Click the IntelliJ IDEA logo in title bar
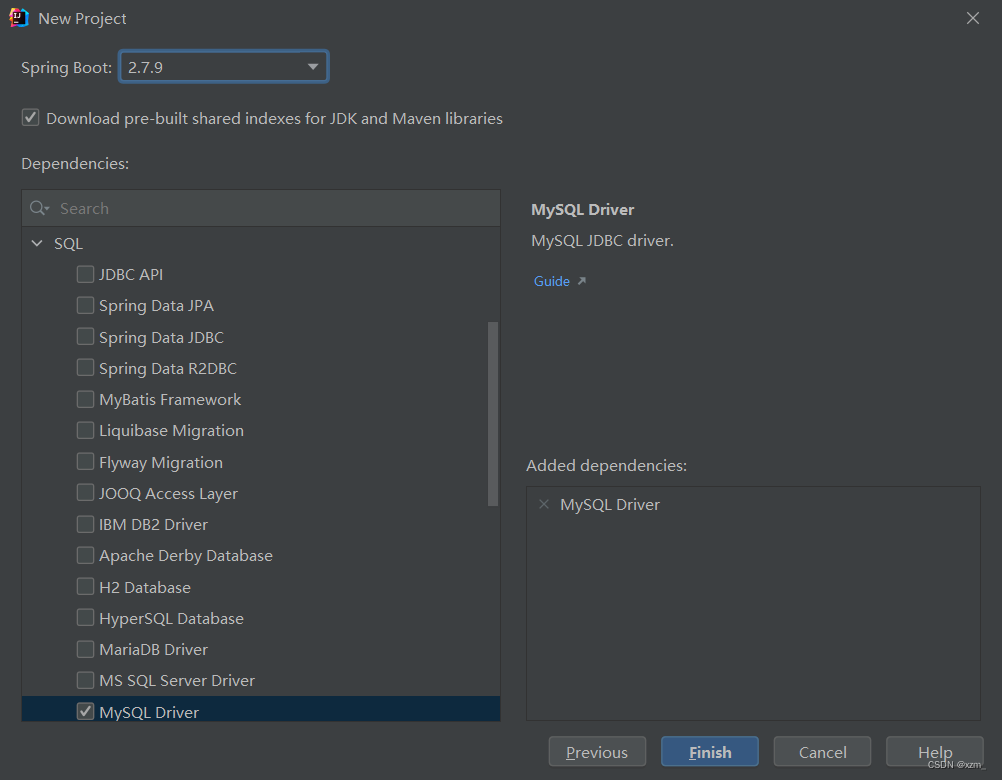 17,17
